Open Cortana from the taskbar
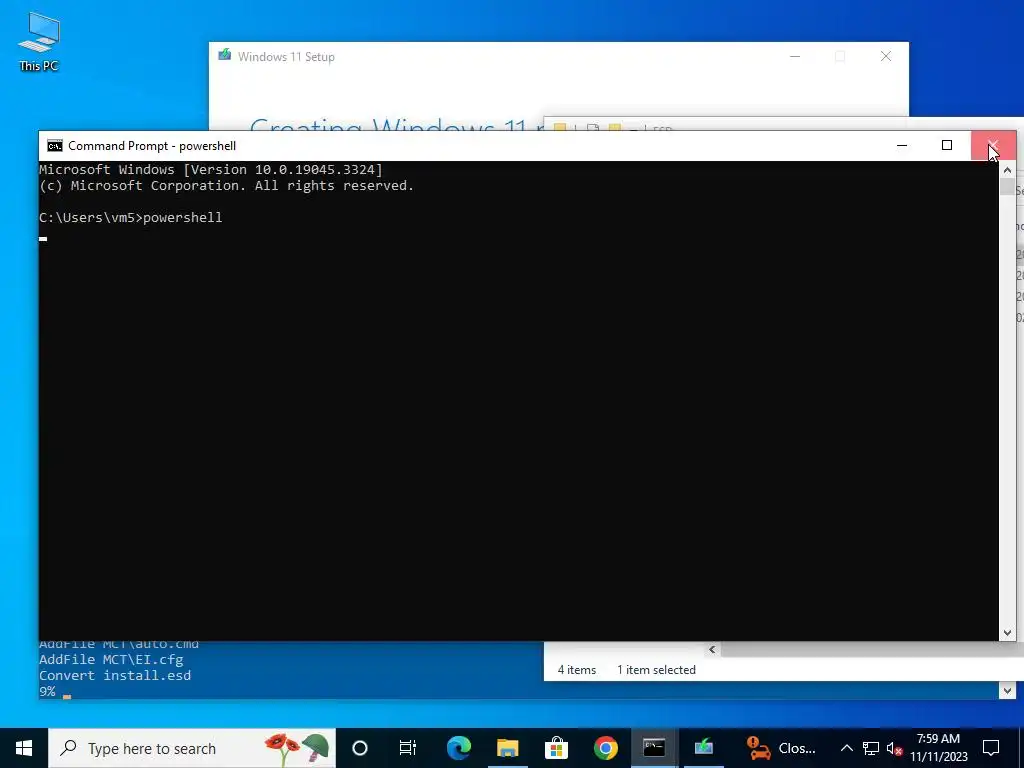This screenshot has width=1024, height=768. [360, 748]
